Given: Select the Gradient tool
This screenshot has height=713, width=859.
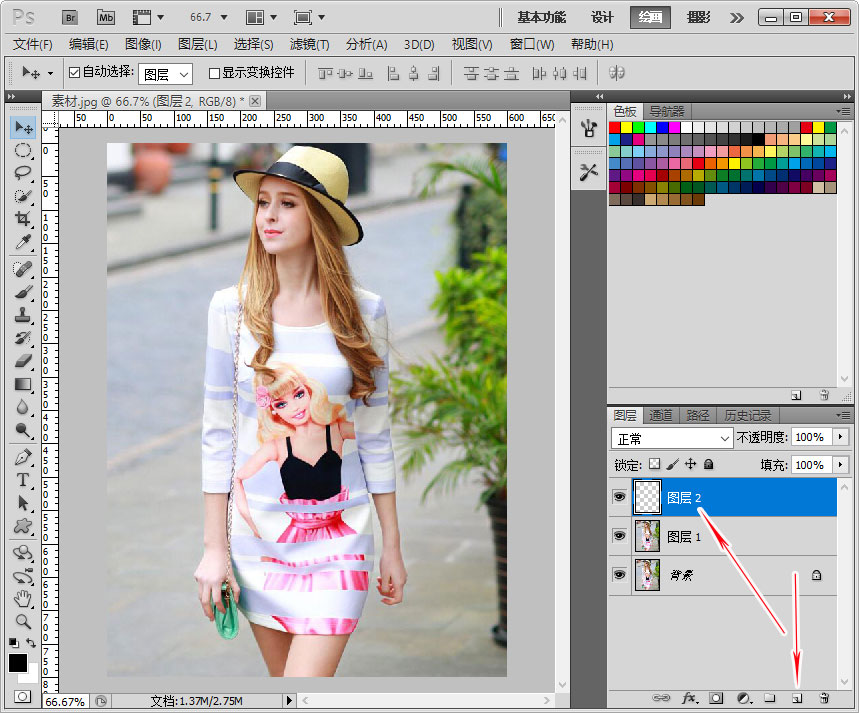Looking at the screenshot, I should click(x=23, y=384).
